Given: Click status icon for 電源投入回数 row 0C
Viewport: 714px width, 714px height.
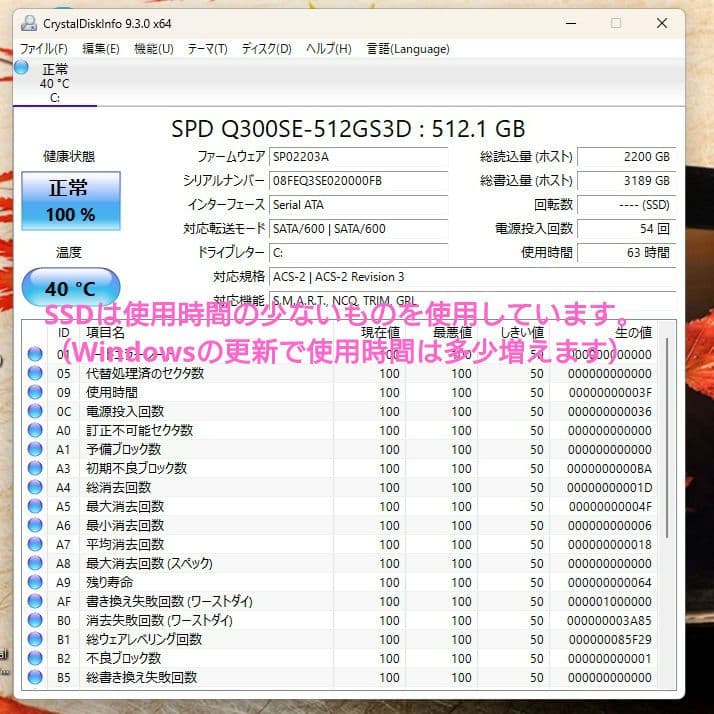Looking at the screenshot, I should click(35, 411).
